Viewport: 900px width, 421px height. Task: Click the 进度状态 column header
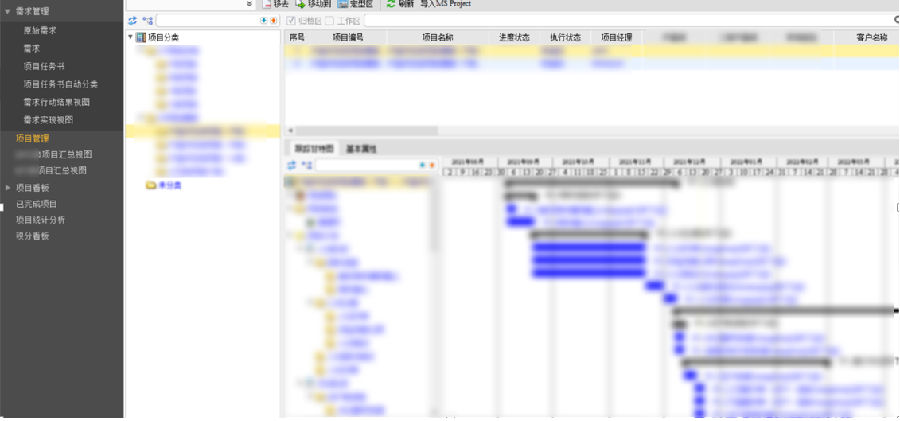pos(514,37)
